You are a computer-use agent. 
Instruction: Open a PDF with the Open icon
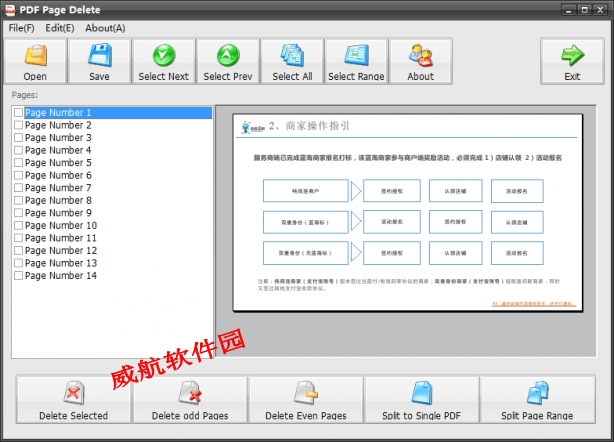35,61
